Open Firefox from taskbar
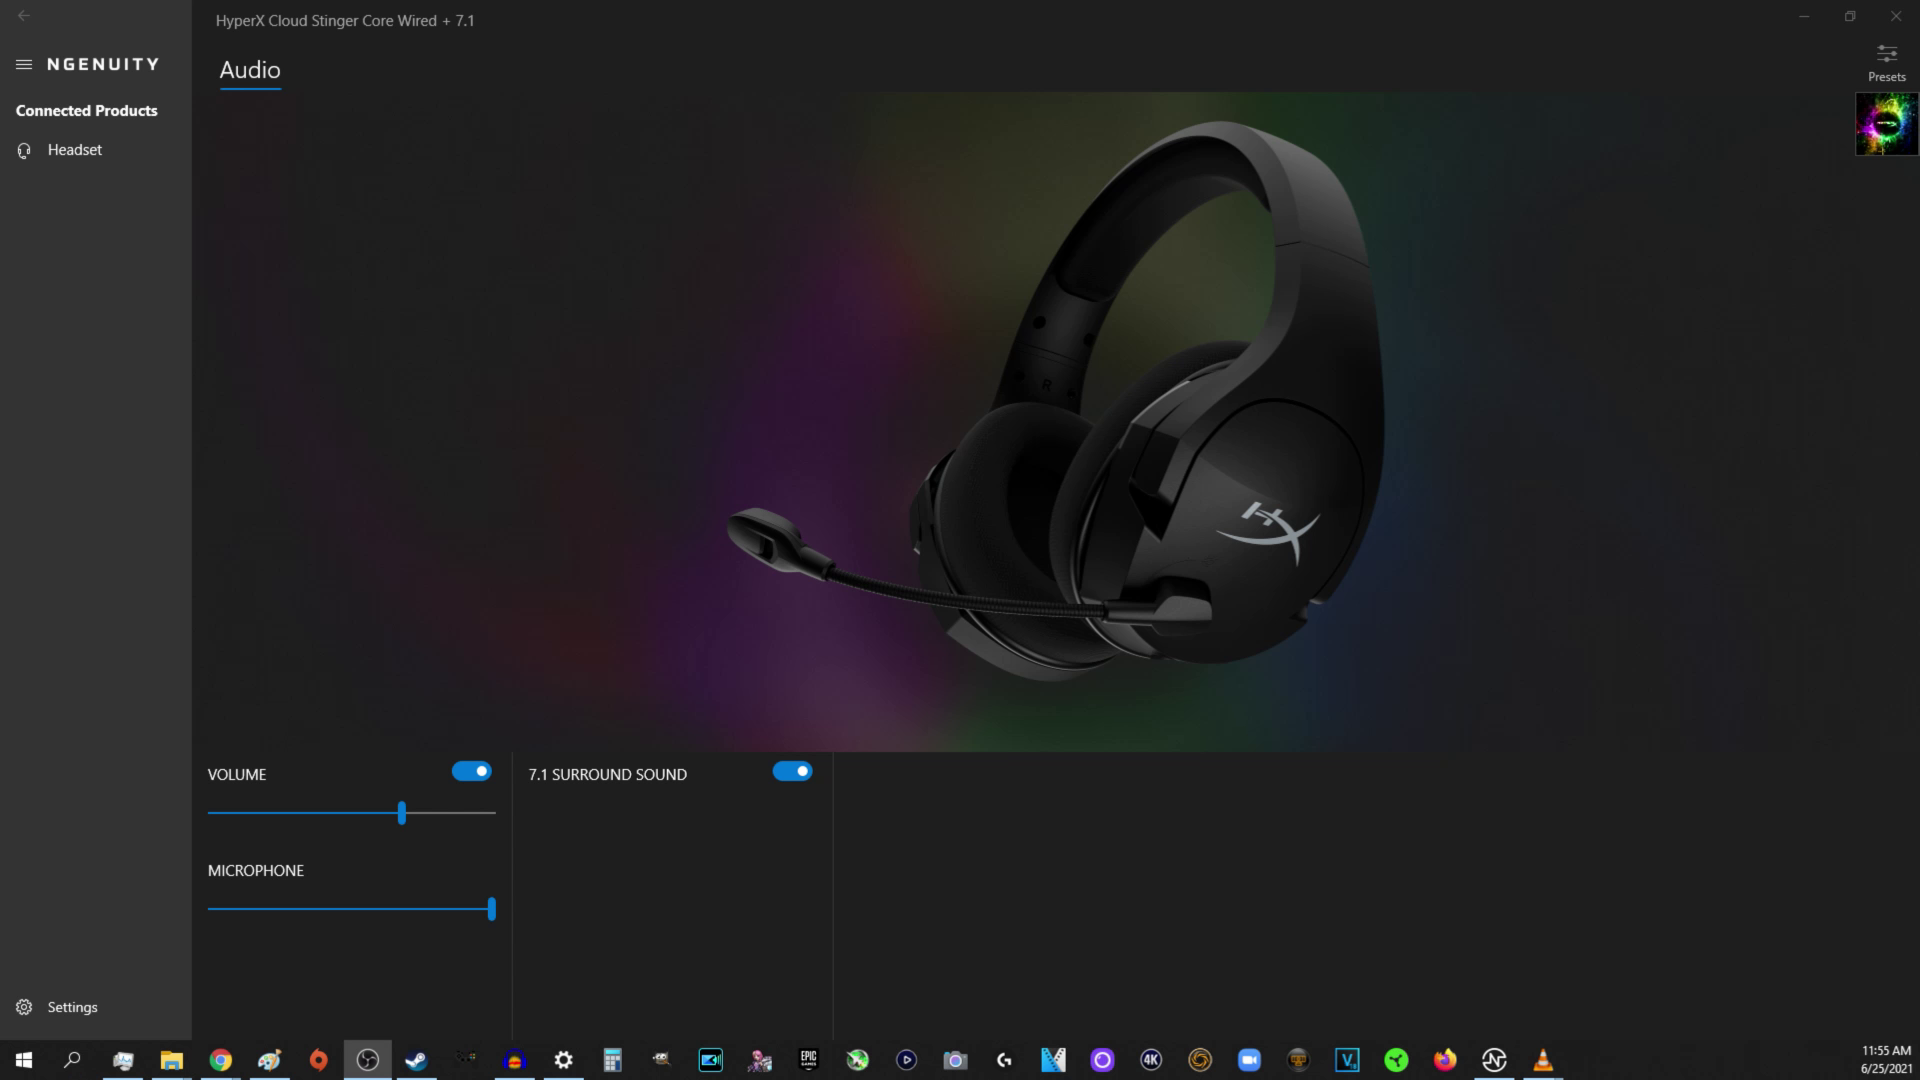1920x1080 pixels. (x=1446, y=1060)
